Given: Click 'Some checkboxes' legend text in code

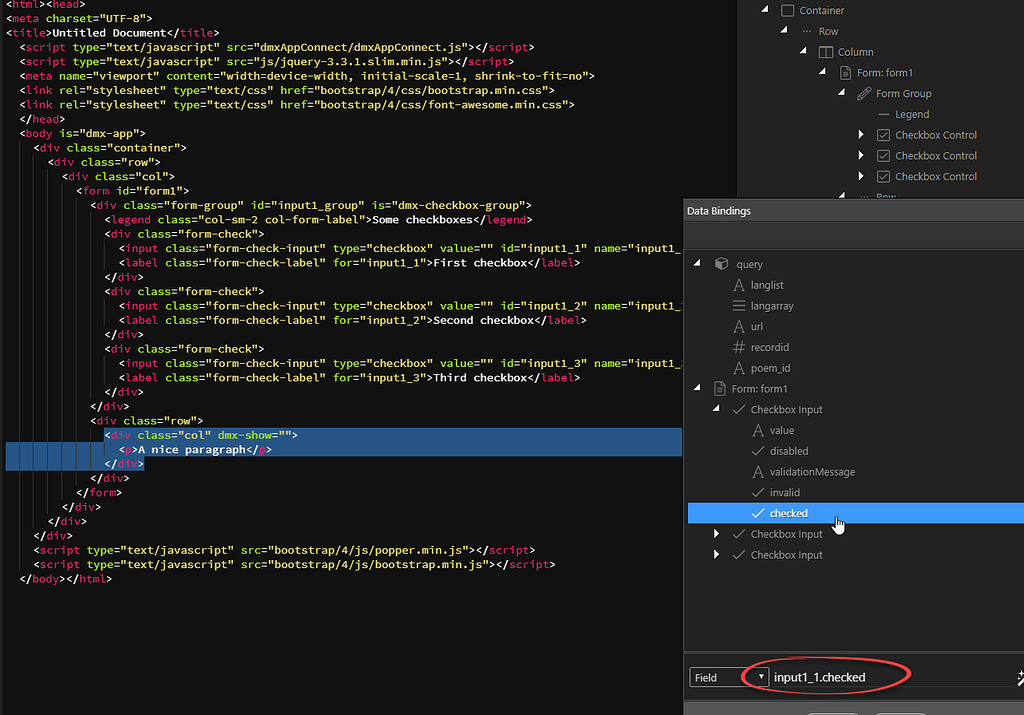Looking at the screenshot, I should tap(422, 219).
